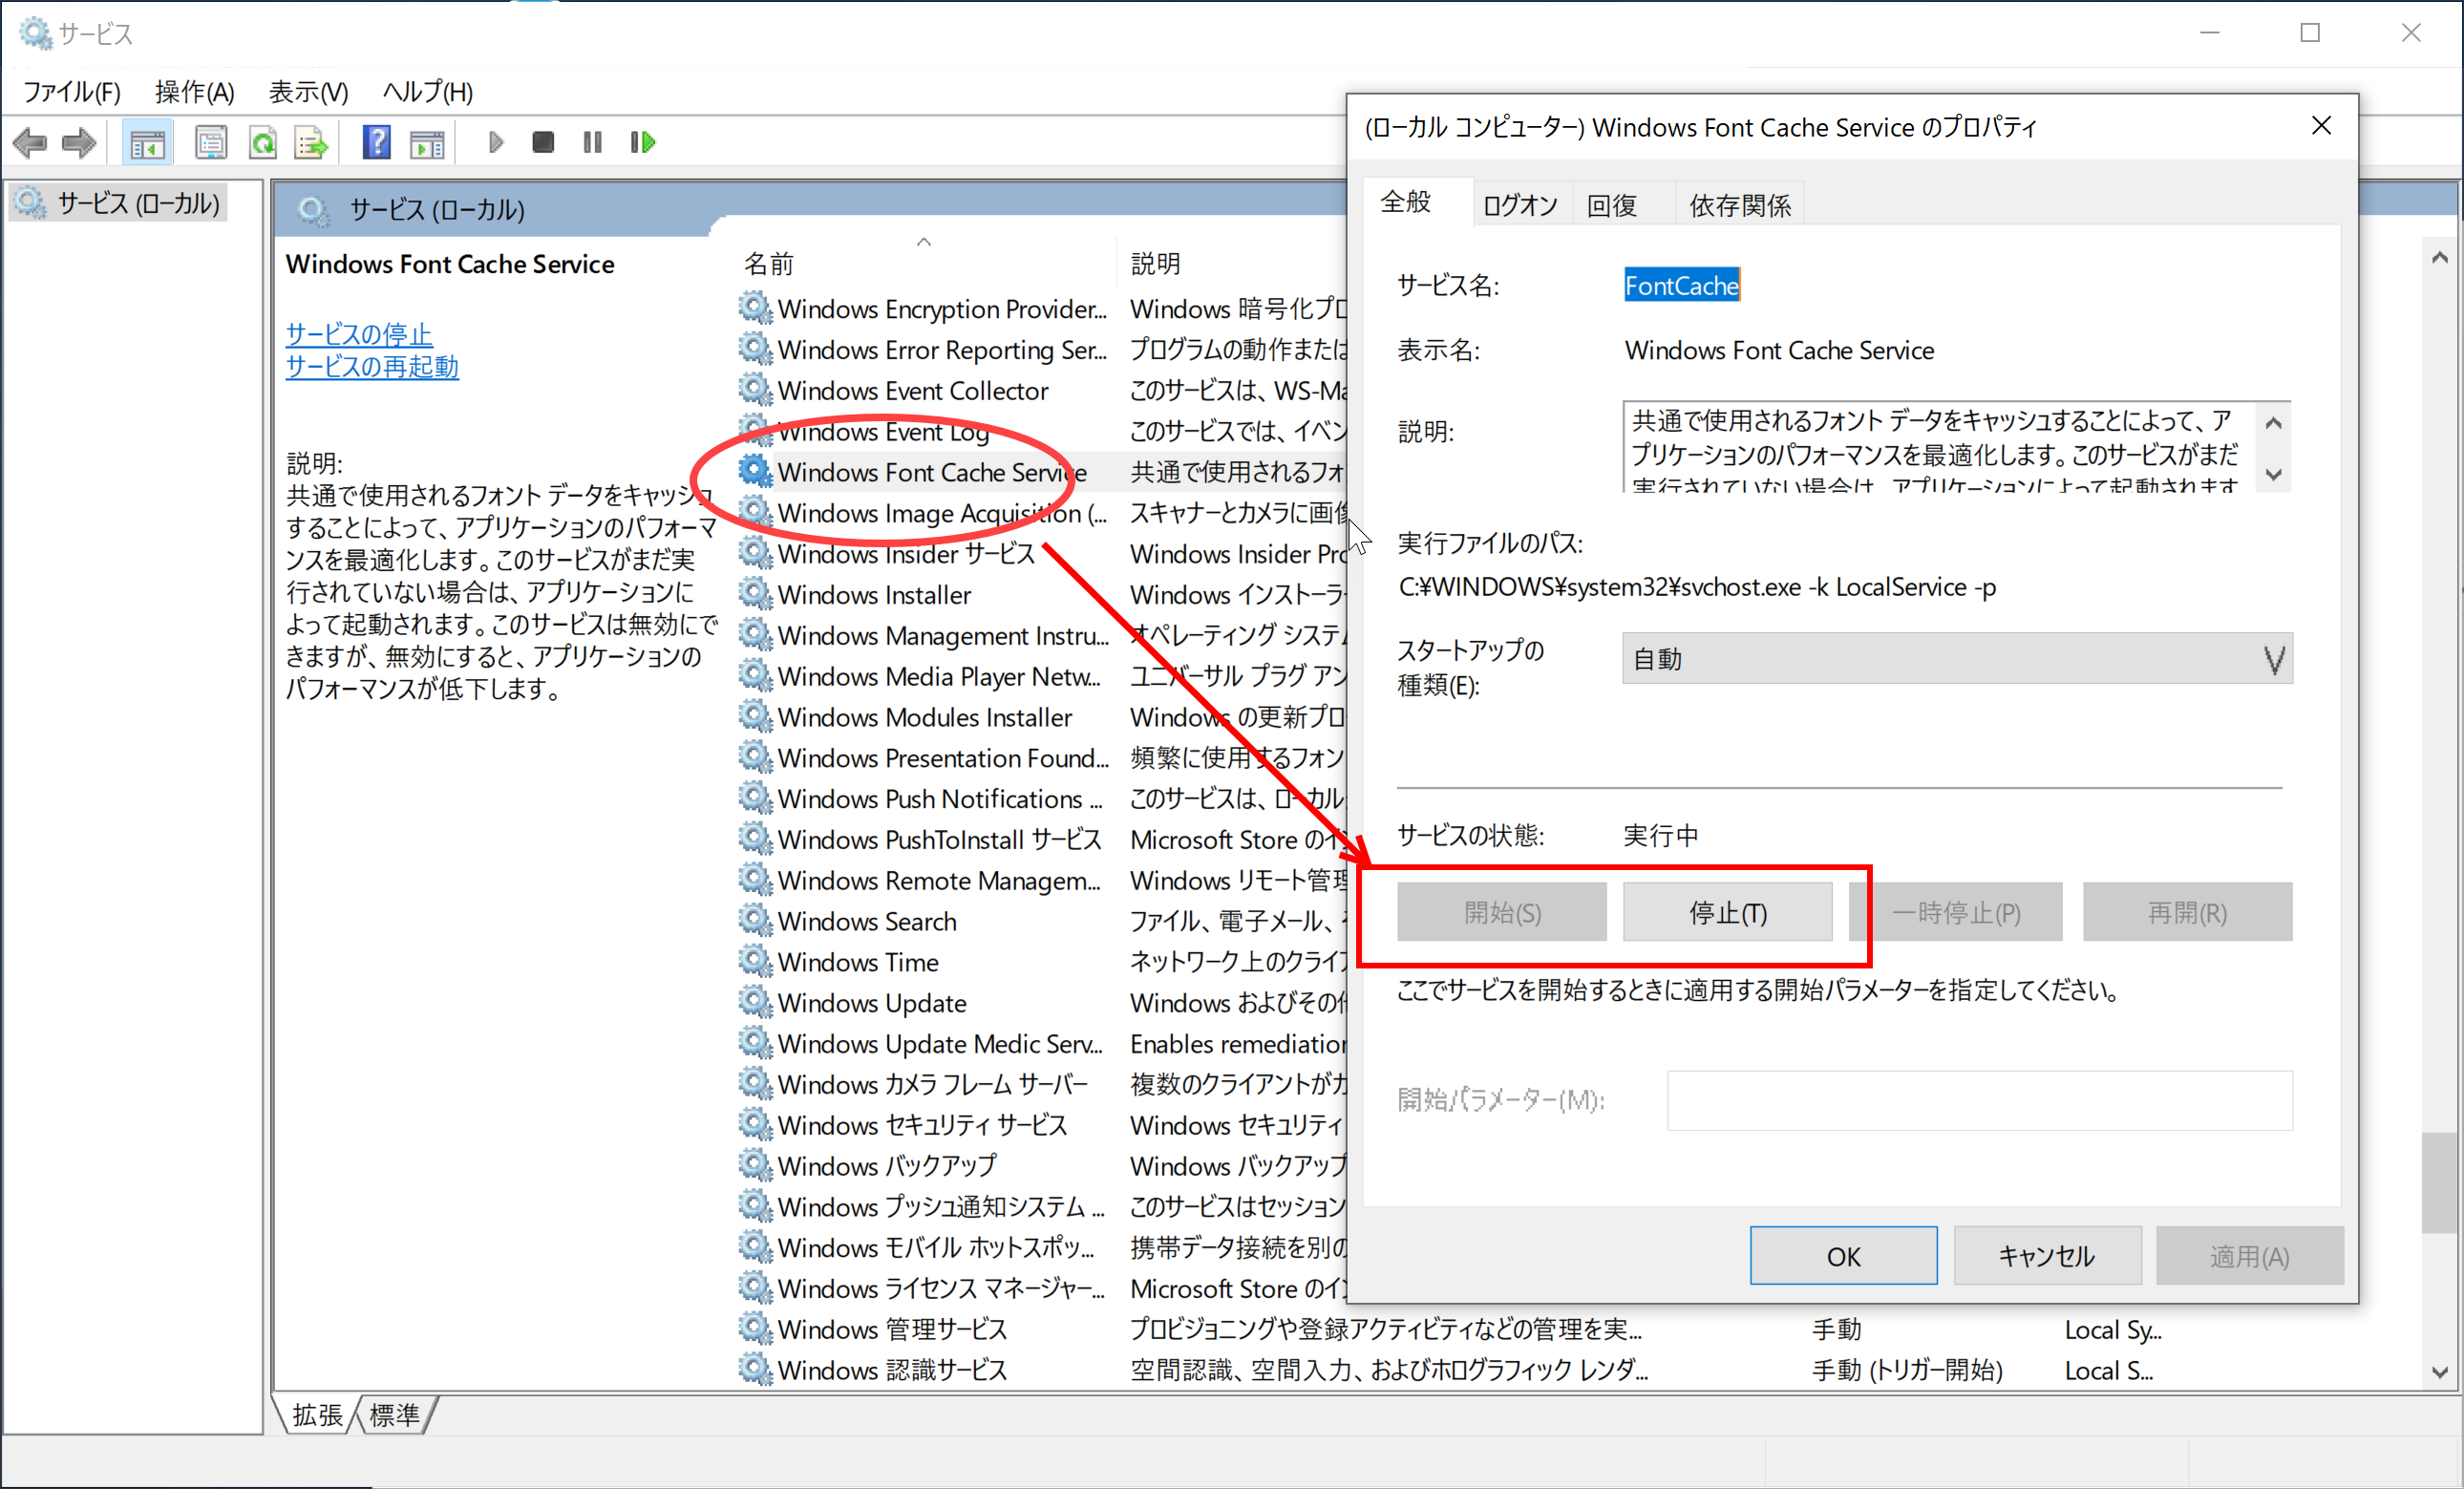
Task: Click the selected FontCache service name field
Action: (x=1682, y=285)
